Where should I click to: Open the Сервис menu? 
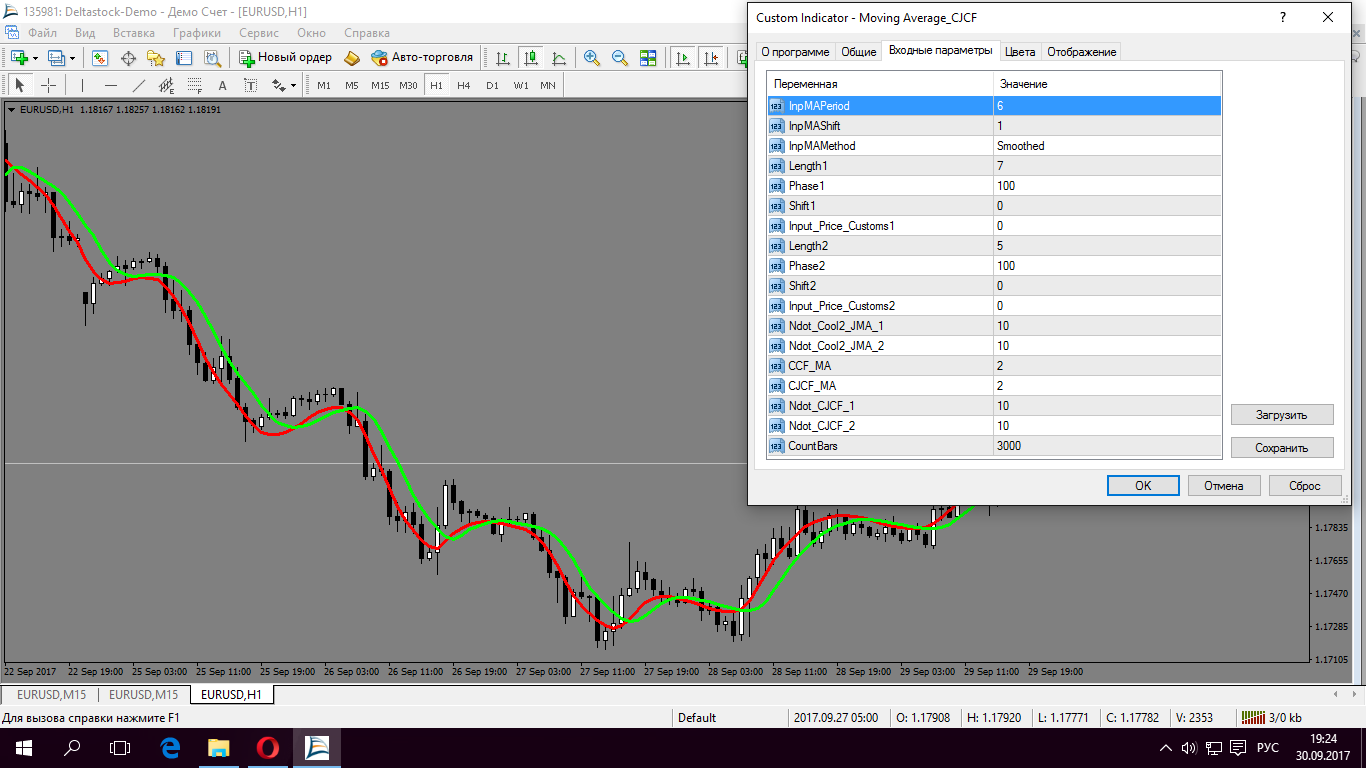pyautogui.click(x=259, y=33)
